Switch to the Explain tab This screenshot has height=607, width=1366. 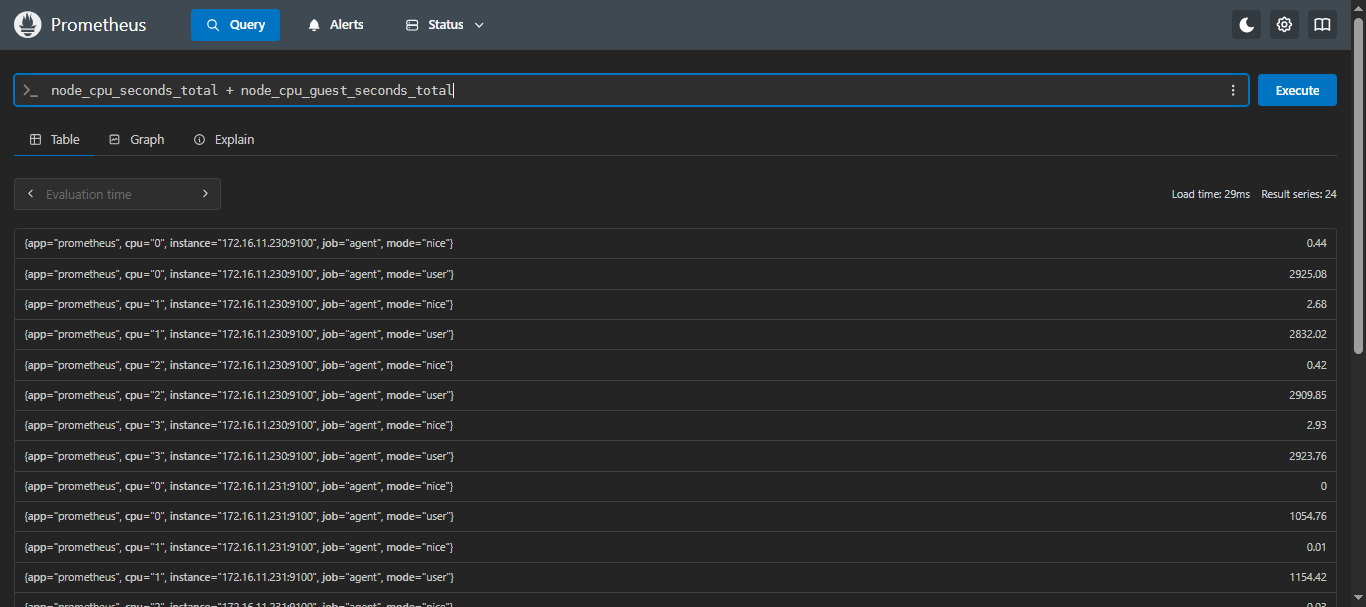click(224, 139)
